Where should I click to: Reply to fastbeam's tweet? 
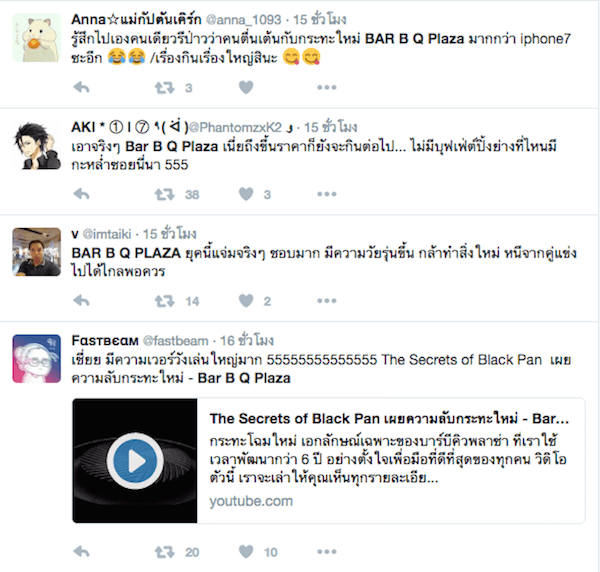pyautogui.click(x=82, y=552)
